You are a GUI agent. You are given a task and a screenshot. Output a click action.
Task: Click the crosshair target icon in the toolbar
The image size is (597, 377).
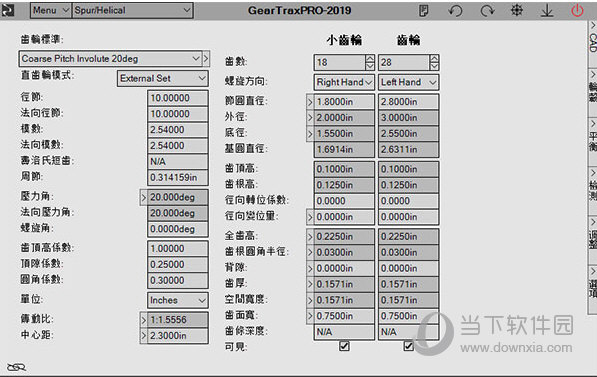pyautogui.click(x=517, y=10)
